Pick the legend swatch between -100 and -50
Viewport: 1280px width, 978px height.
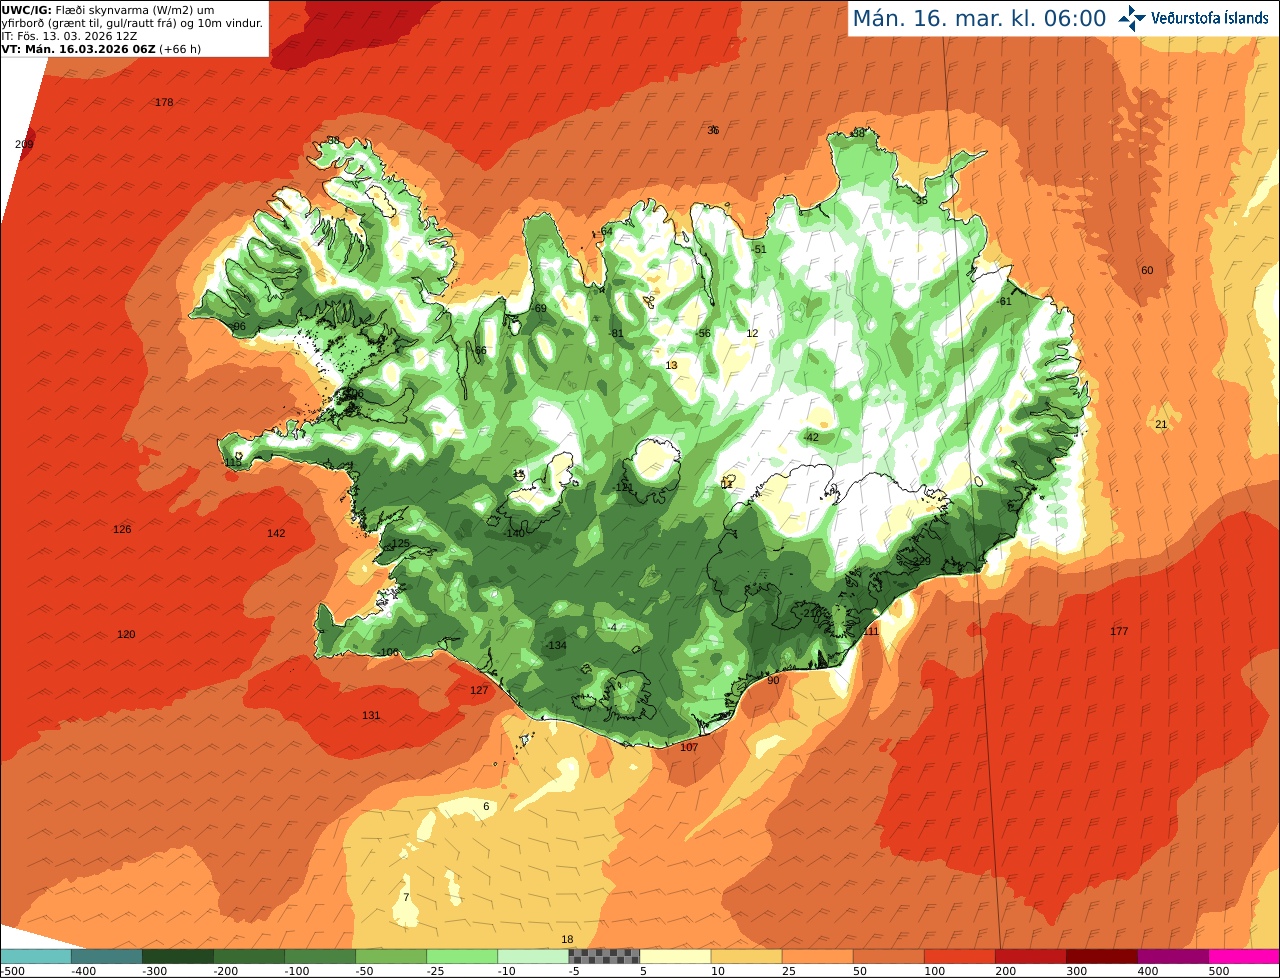coord(320,956)
